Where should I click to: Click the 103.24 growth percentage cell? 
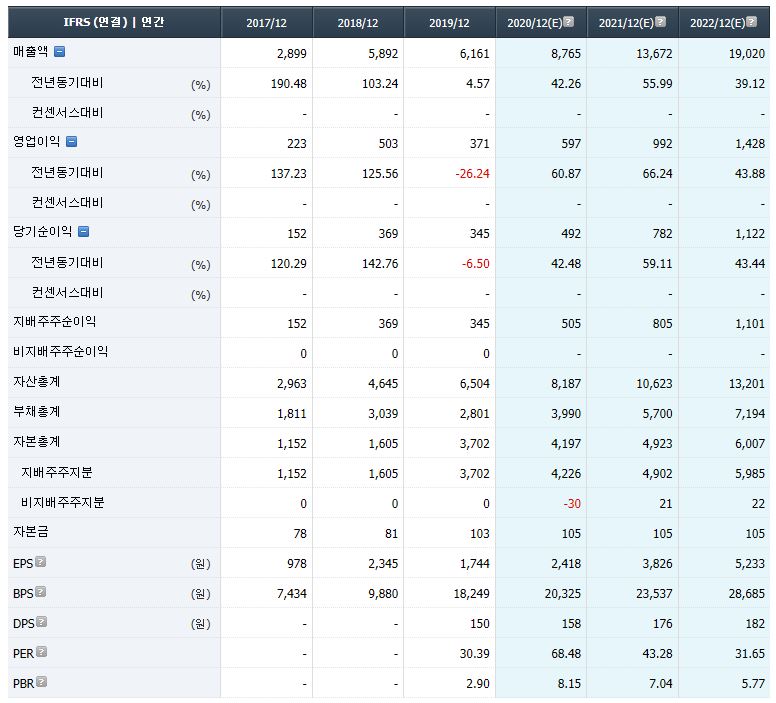[380, 84]
